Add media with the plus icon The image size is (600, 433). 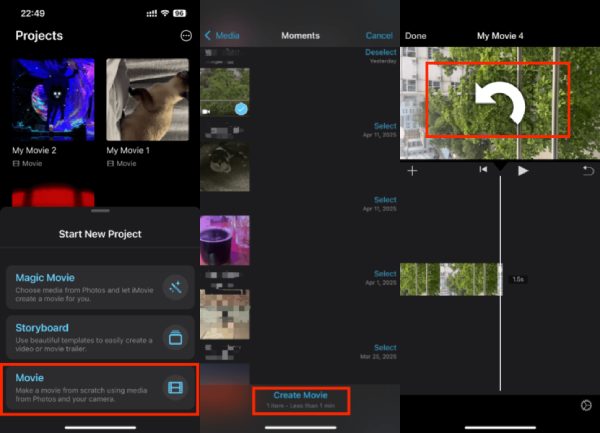click(412, 171)
